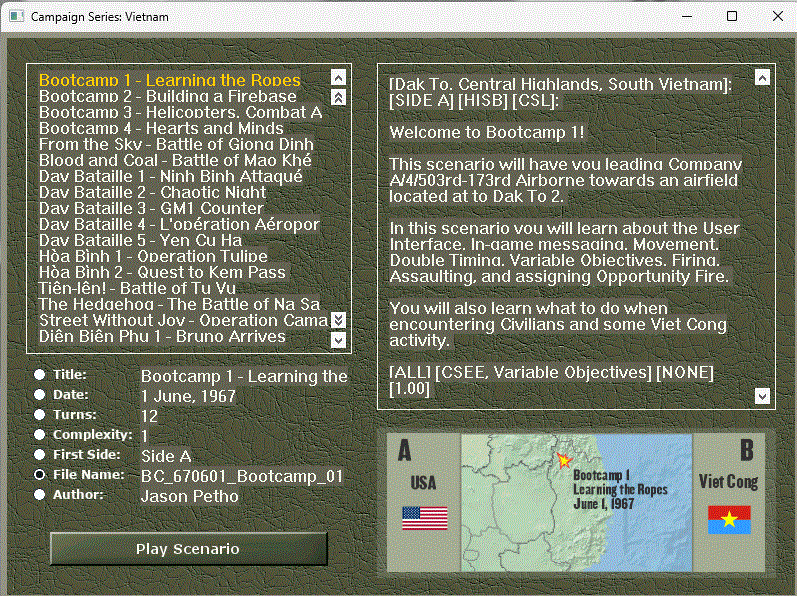Select The Hedgehog - The Battle of Na Sa

click(179, 304)
